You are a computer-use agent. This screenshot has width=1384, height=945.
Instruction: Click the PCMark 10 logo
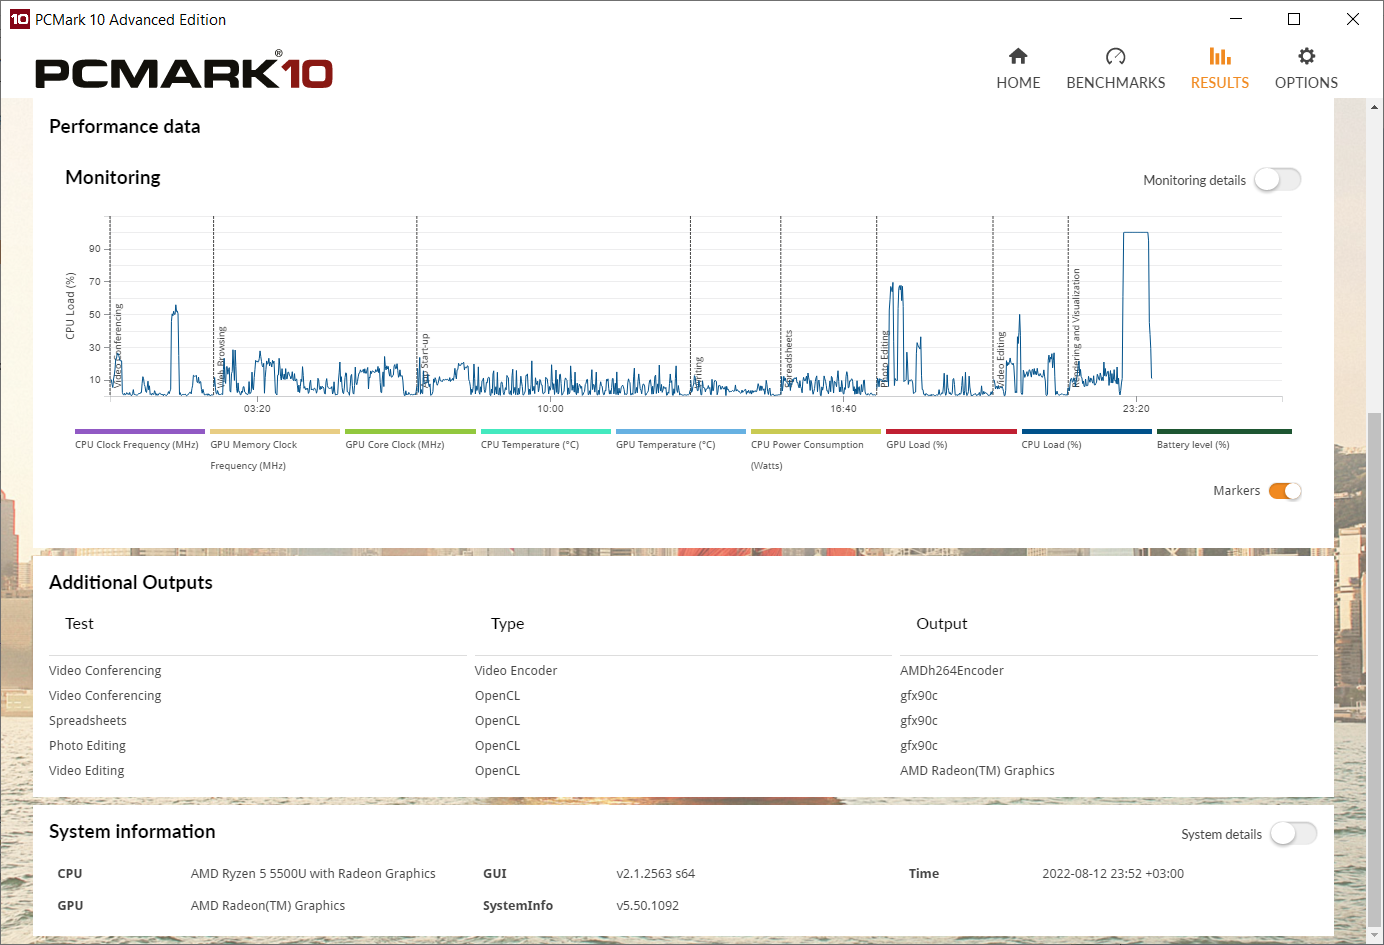184,72
